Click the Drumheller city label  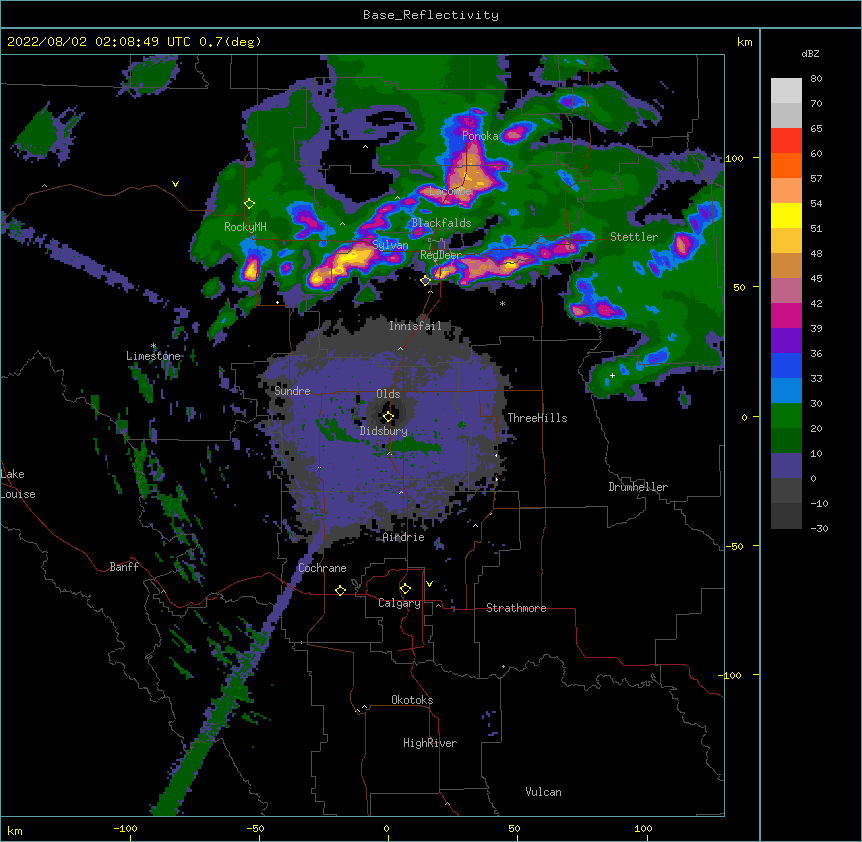click(x=638, y=487)
